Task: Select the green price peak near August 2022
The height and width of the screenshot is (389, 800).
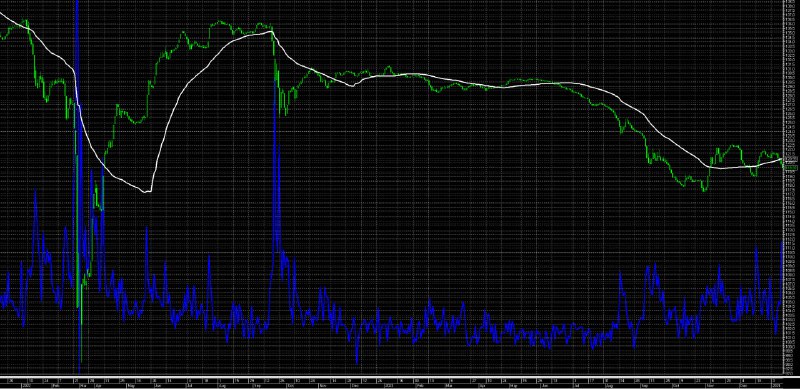Action: 219,22
